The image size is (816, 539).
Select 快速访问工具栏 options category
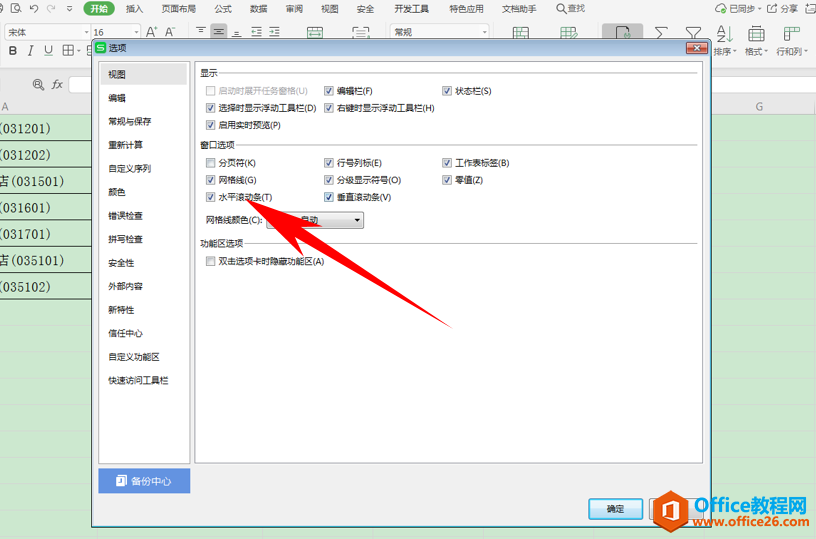pyautogui.click(x=138, y=380)
